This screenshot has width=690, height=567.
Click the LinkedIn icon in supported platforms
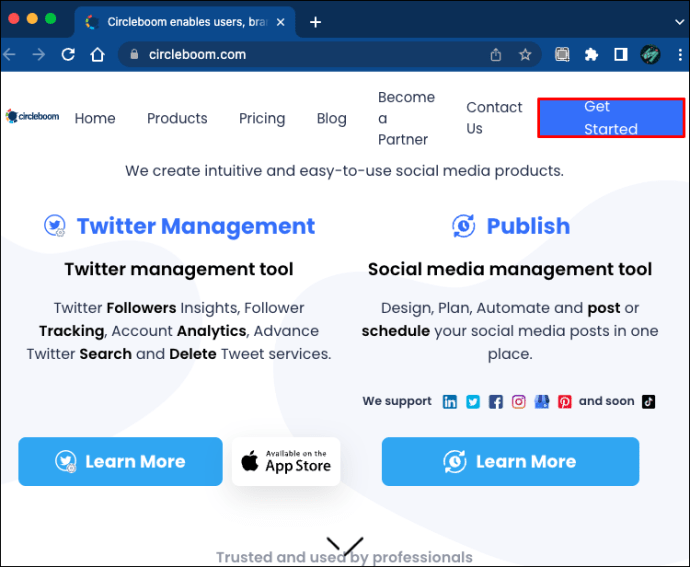[x=450, y=402]
